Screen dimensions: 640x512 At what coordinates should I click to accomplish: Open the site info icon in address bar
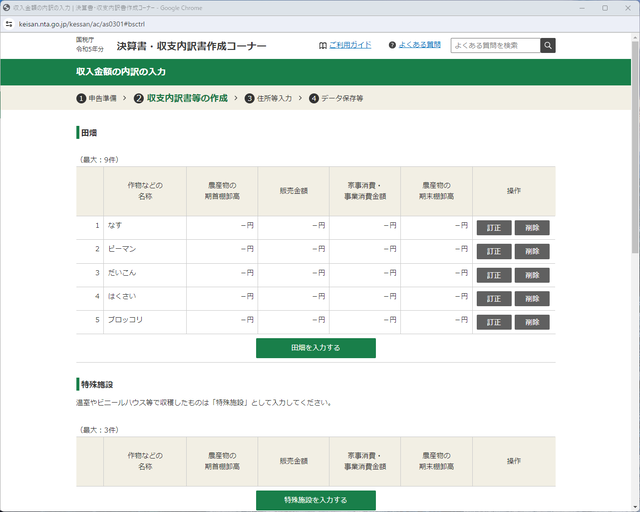tap(9, 24)
